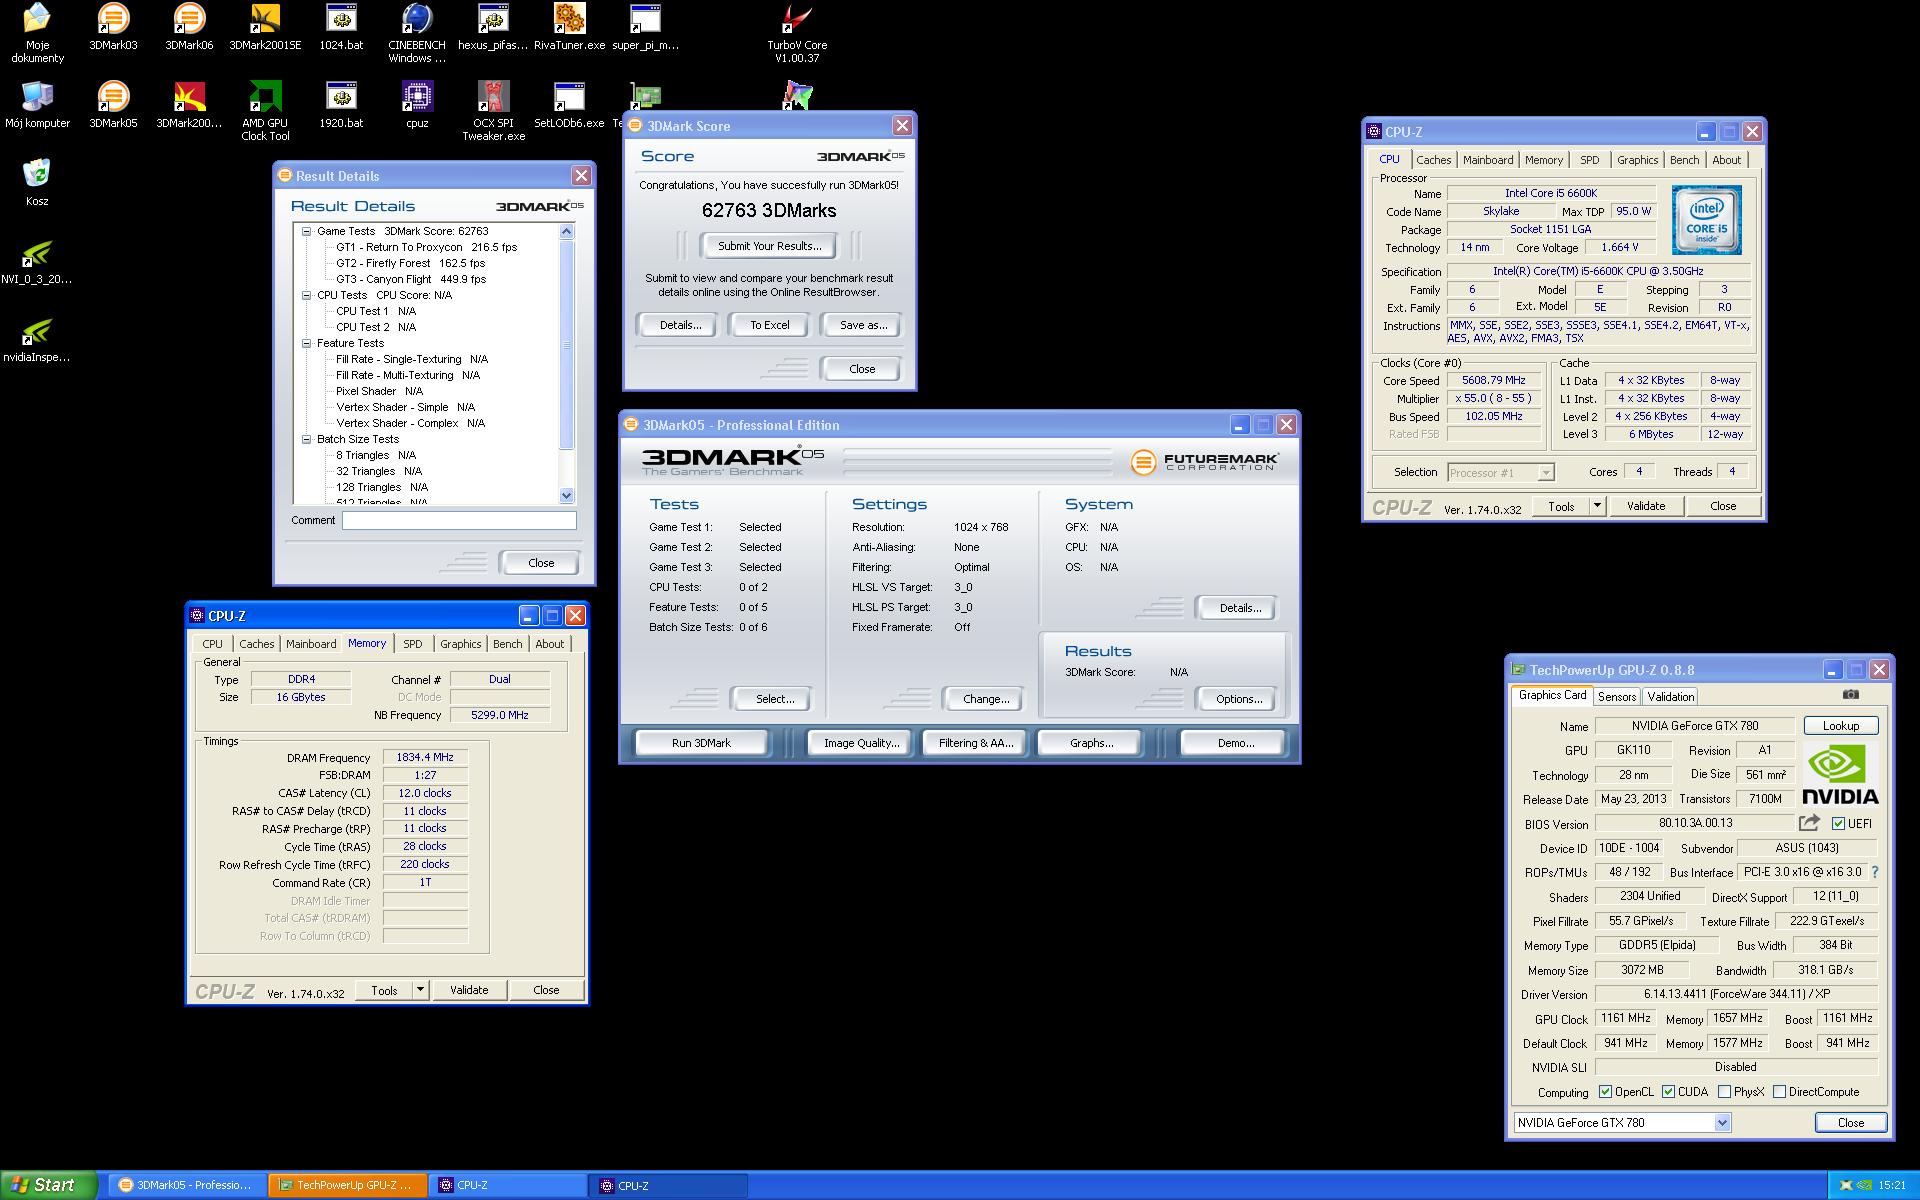The image size is (1920, 1200).
Task: Launch the CINEBENCH Windows shortcut
Action: 417,33
